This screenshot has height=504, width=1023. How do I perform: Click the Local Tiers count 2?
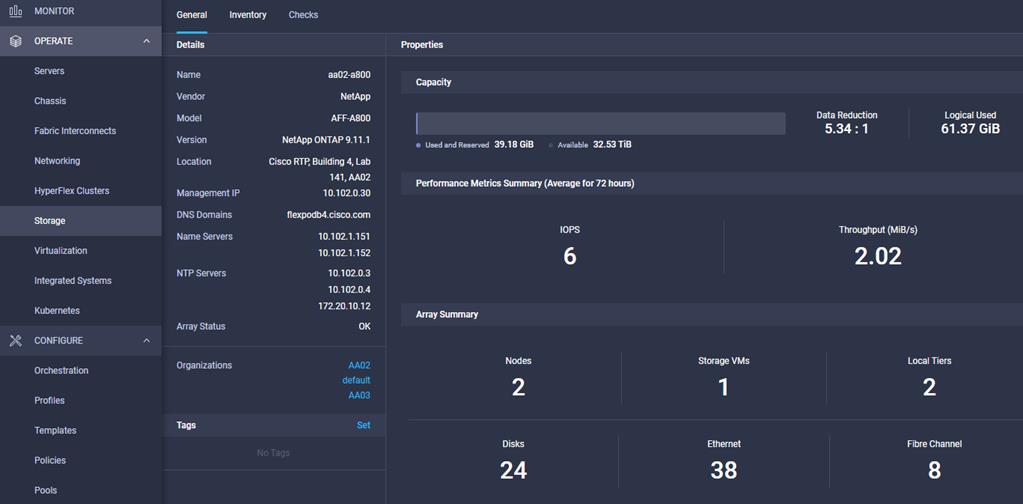click(929, 388)
